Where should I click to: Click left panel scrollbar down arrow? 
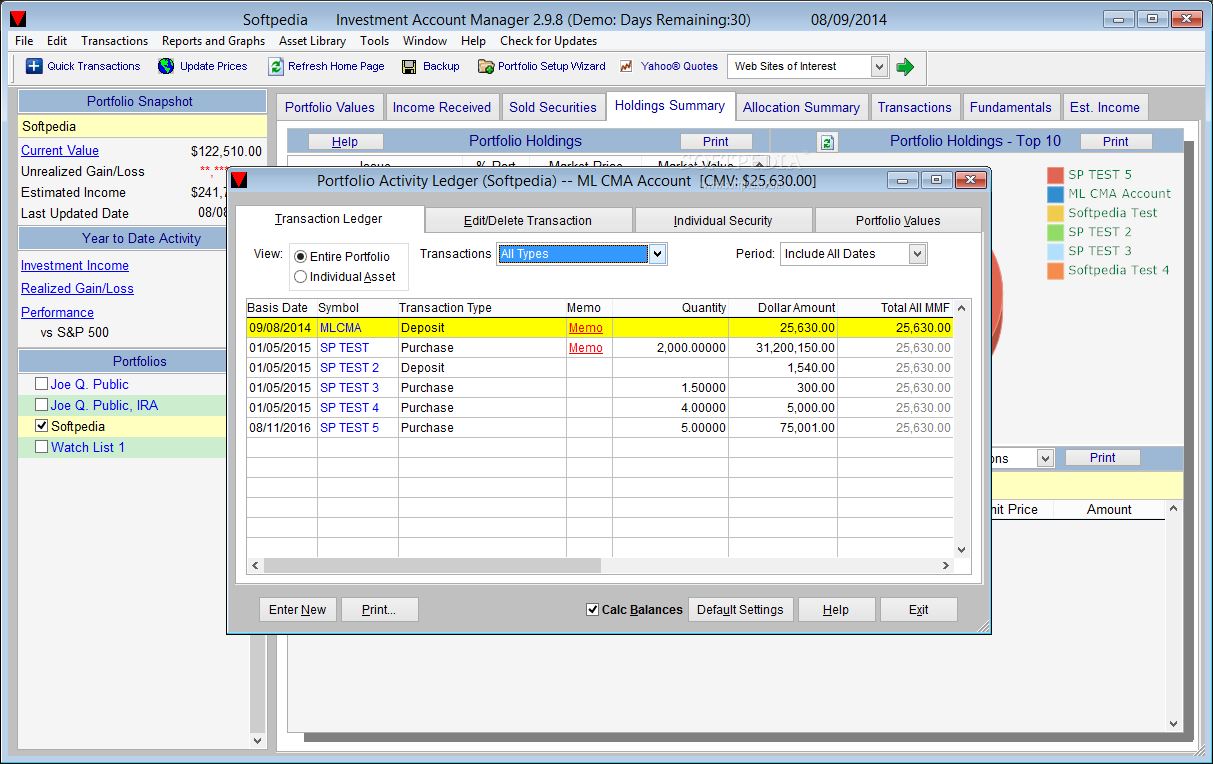(258, 741)
